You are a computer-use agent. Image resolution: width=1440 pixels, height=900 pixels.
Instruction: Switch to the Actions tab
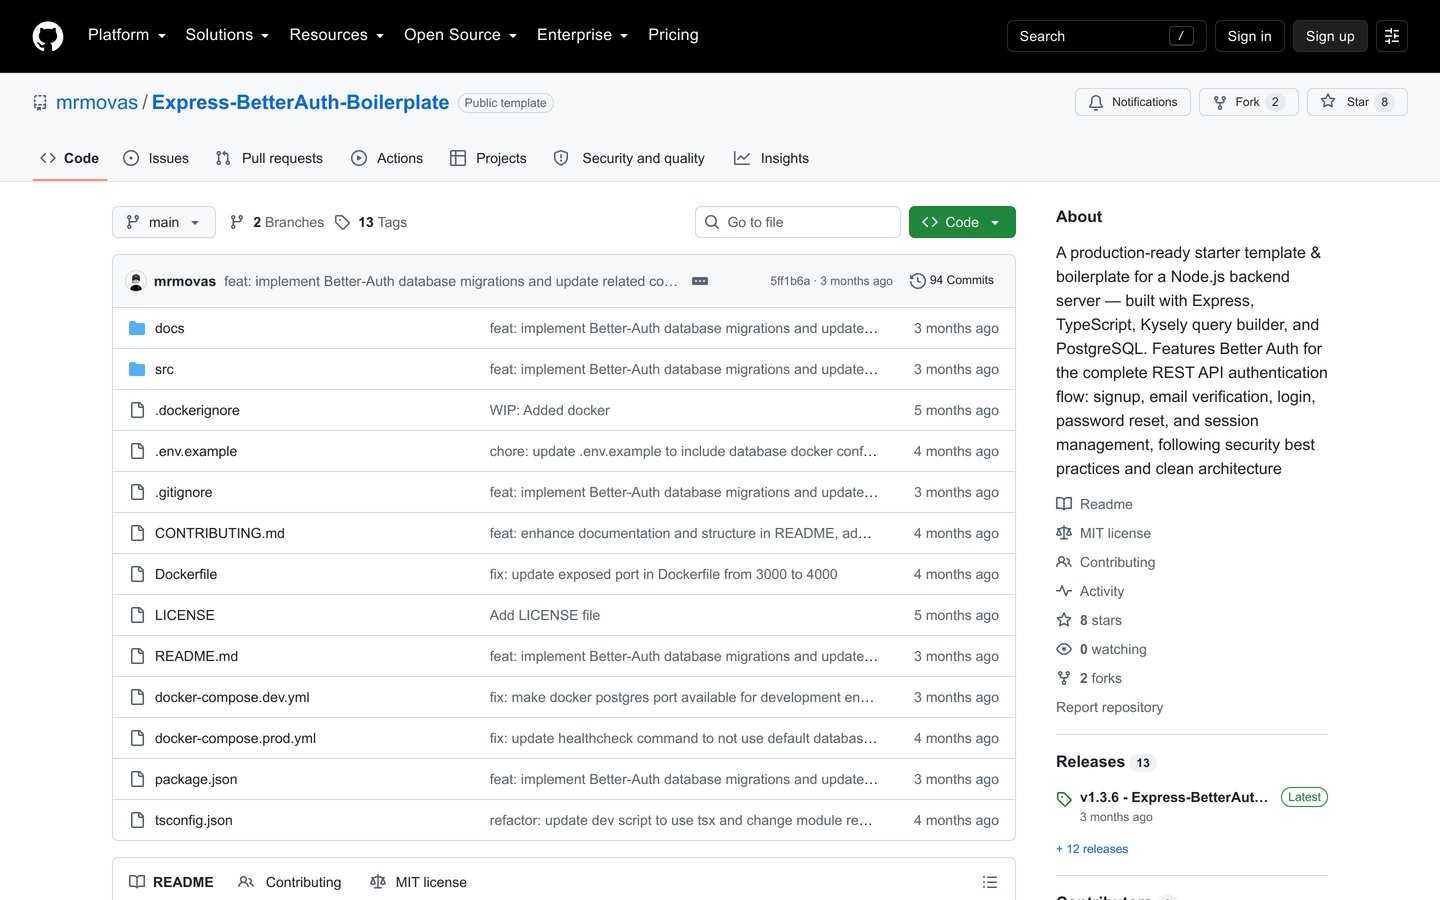click(387, 158)
